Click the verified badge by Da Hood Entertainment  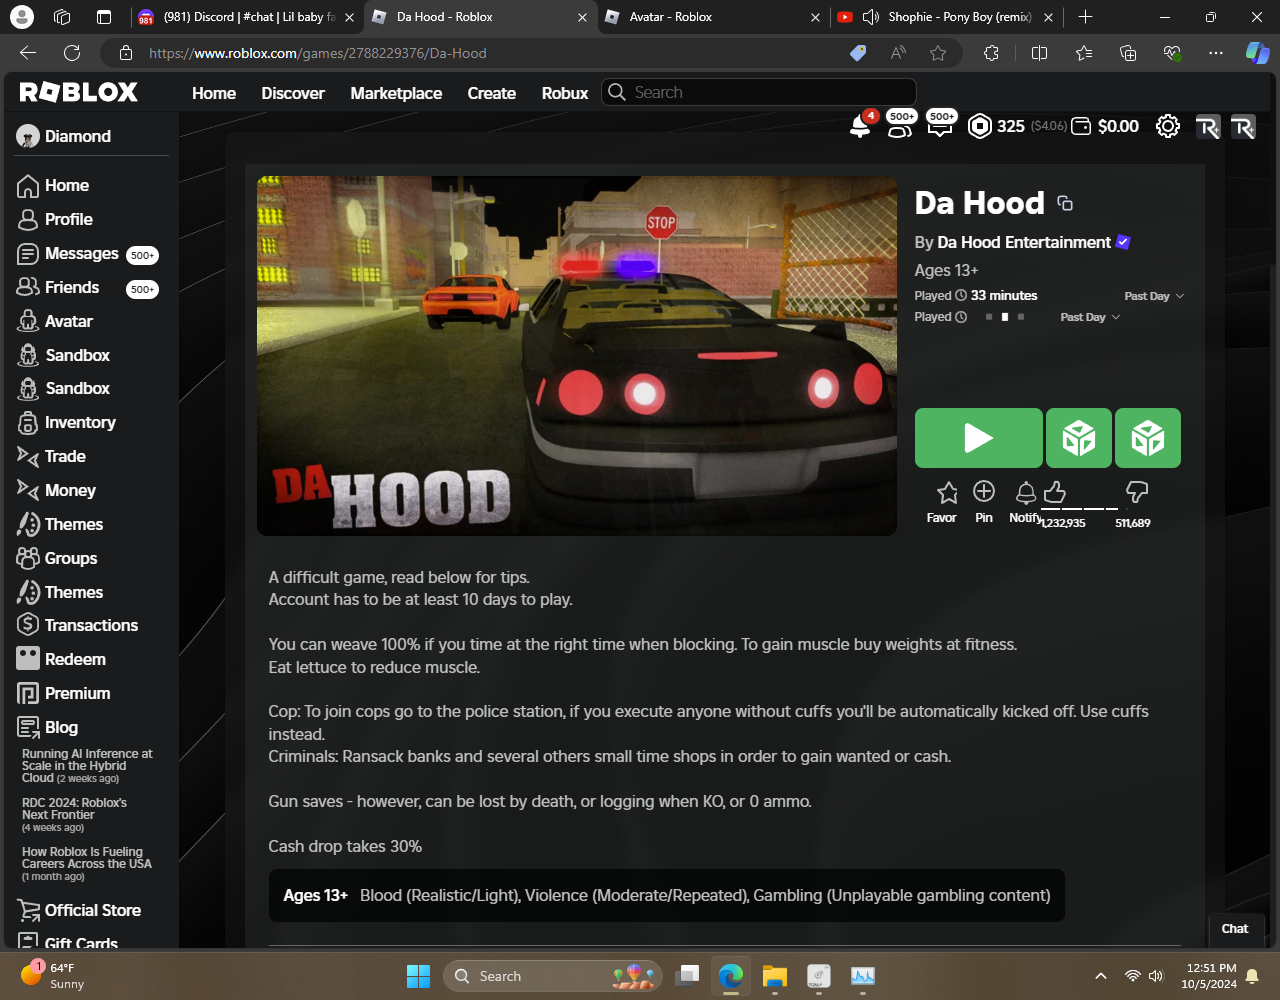click(x=1123, y=242)
